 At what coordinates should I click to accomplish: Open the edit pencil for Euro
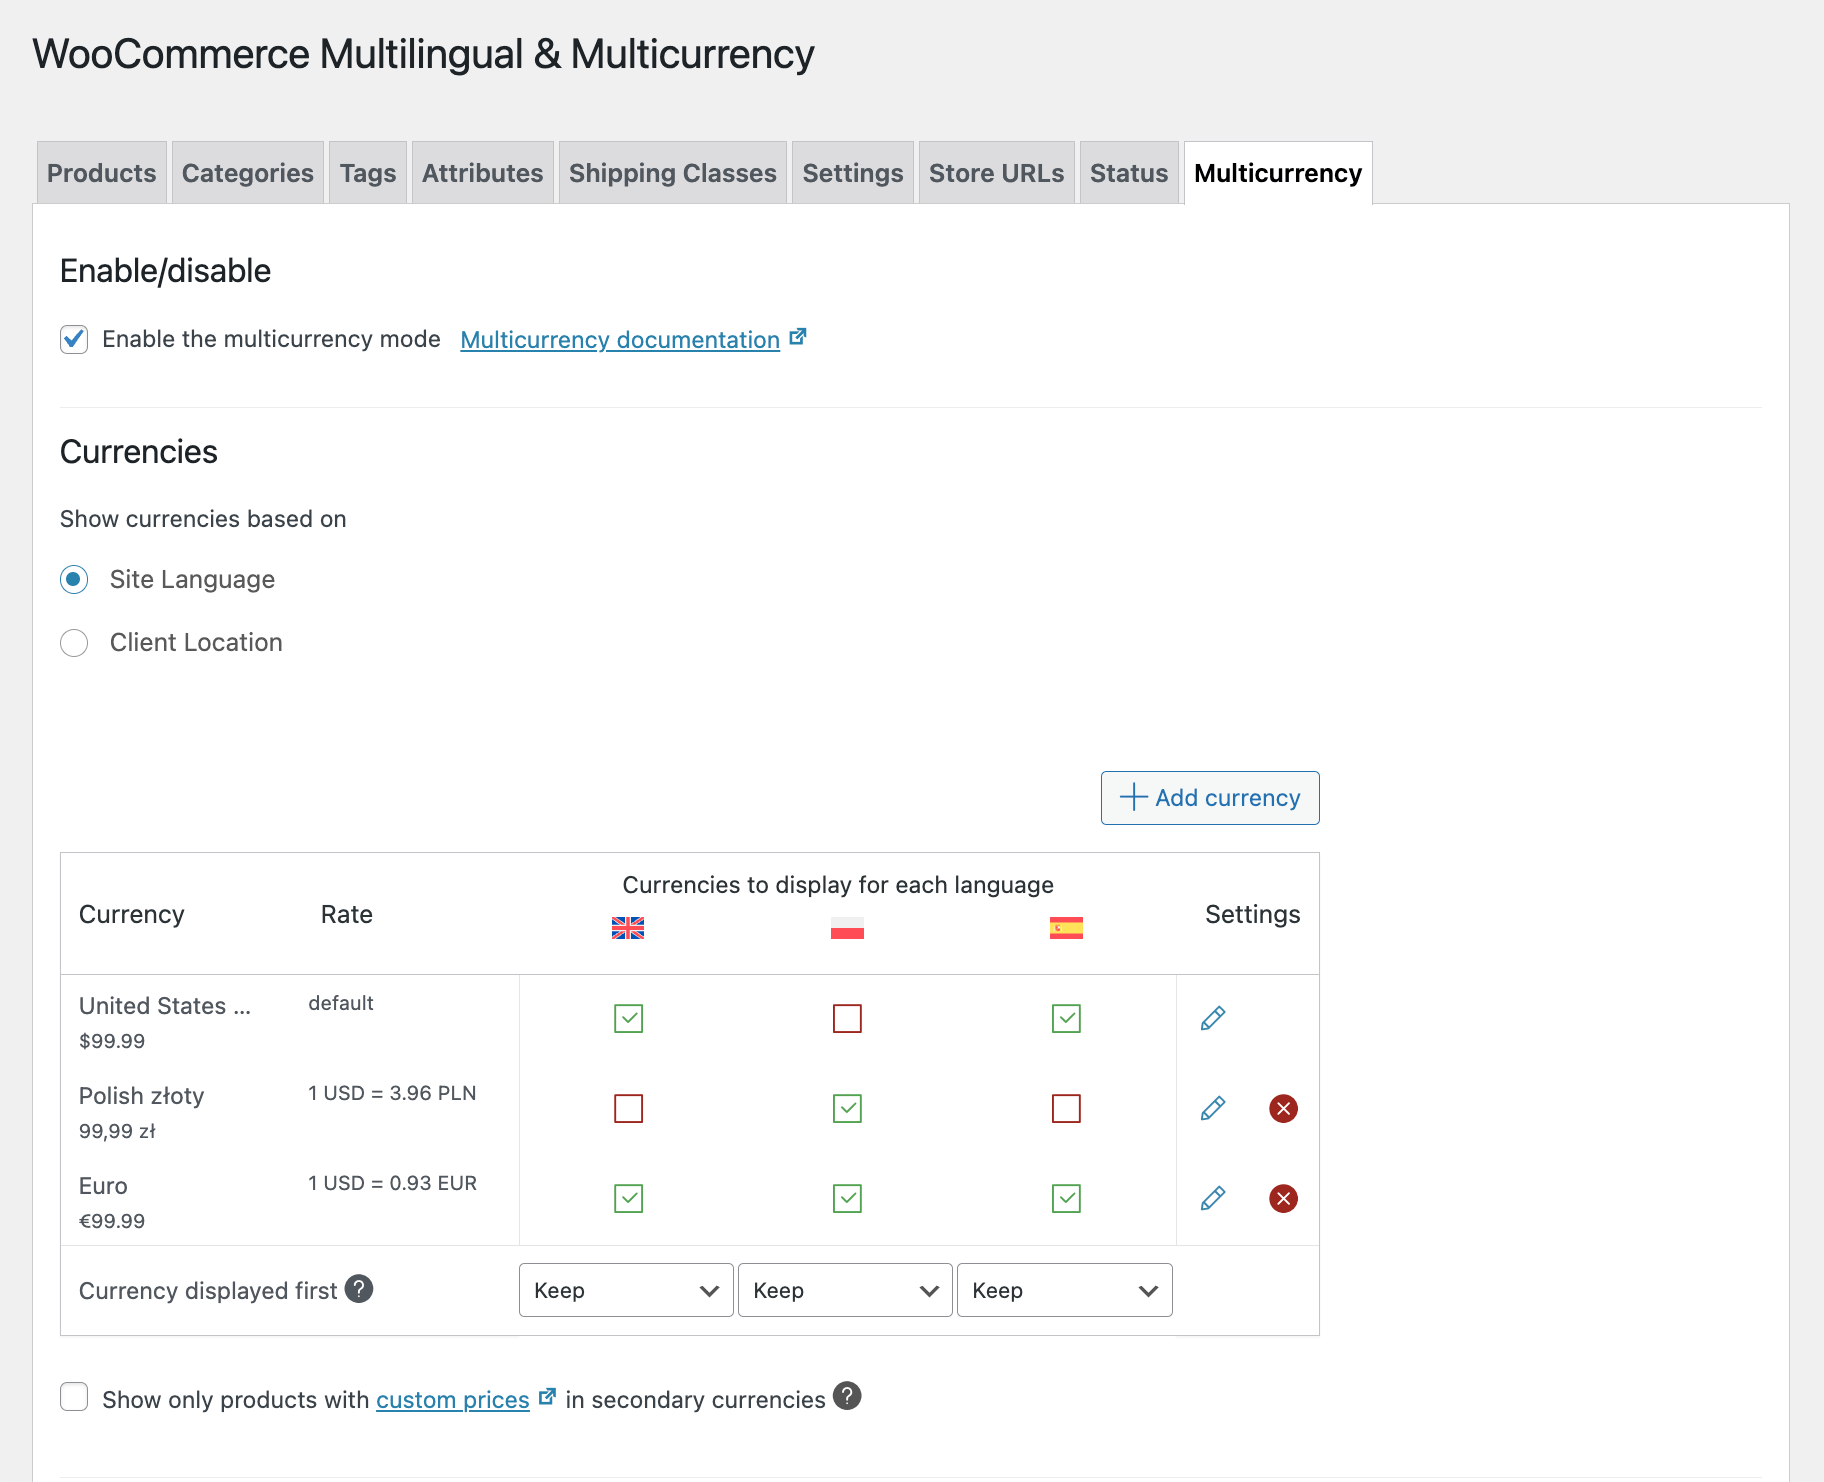tap(1212, 1198)
